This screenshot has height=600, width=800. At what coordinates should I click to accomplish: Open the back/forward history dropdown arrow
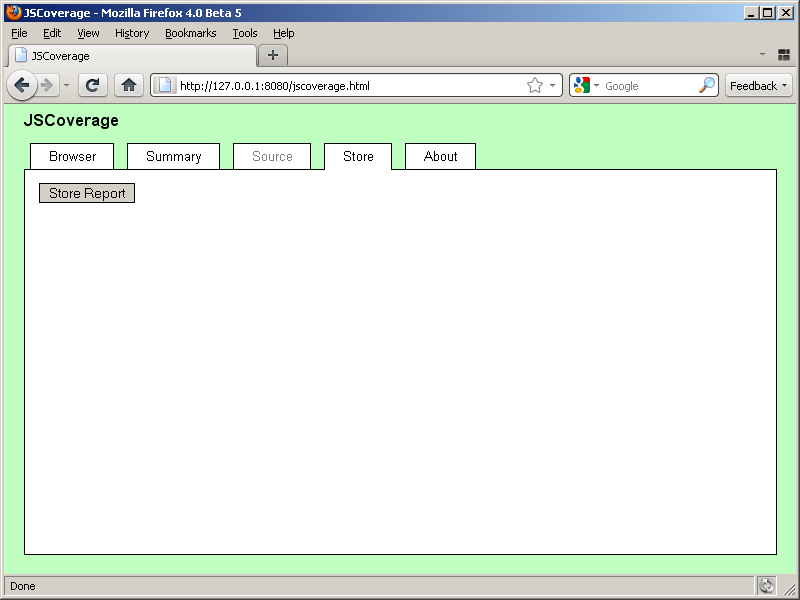click(x=66, y=86)
